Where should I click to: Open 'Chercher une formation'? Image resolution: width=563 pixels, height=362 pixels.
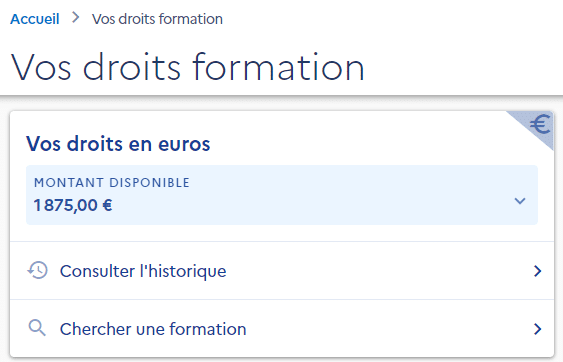coord(153,329)
